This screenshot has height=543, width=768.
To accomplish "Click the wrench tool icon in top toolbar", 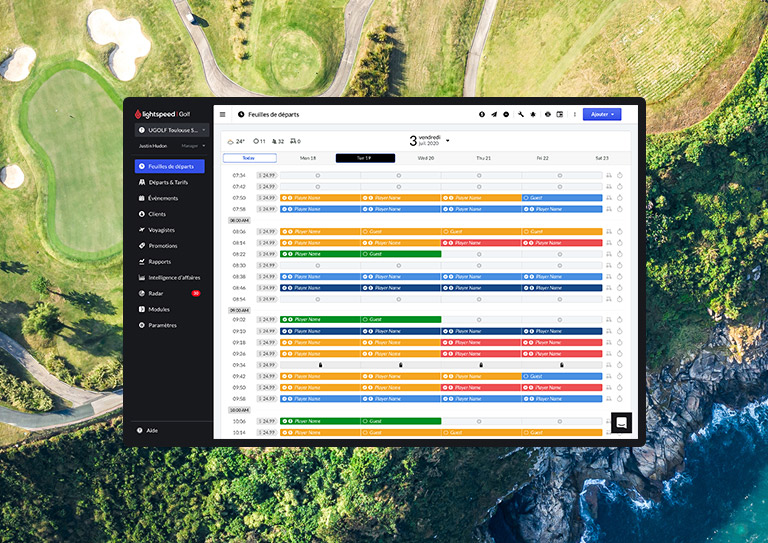I will tap(521, 114).
